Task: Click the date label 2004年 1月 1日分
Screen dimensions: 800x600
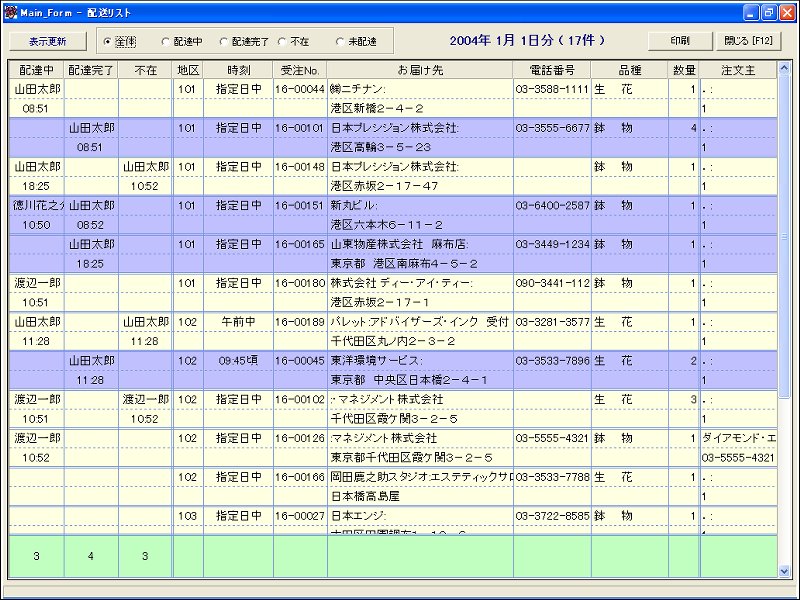Action: coord(502,40)
